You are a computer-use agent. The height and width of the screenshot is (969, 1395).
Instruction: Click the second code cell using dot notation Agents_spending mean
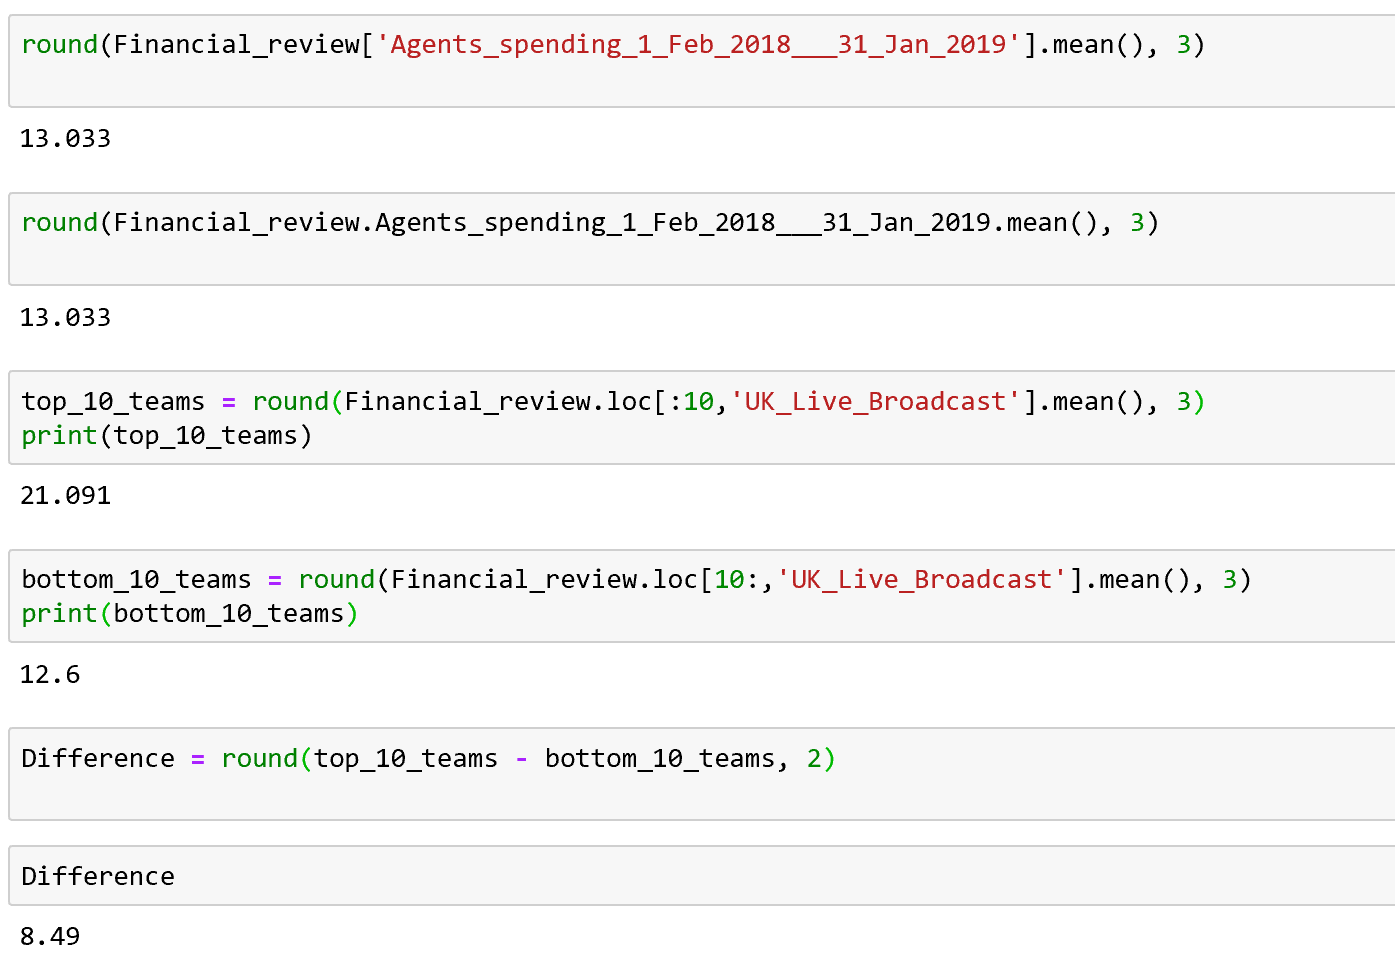pyautogui.click(x=702, y=239)
